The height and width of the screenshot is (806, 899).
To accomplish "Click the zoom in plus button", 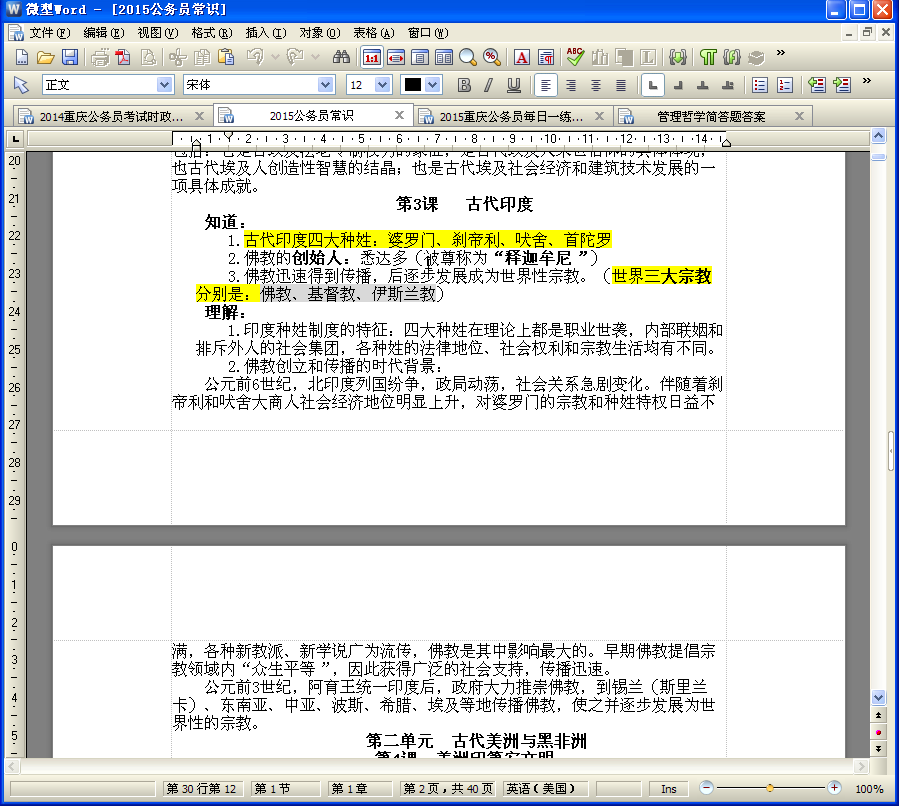I will 834,788.
